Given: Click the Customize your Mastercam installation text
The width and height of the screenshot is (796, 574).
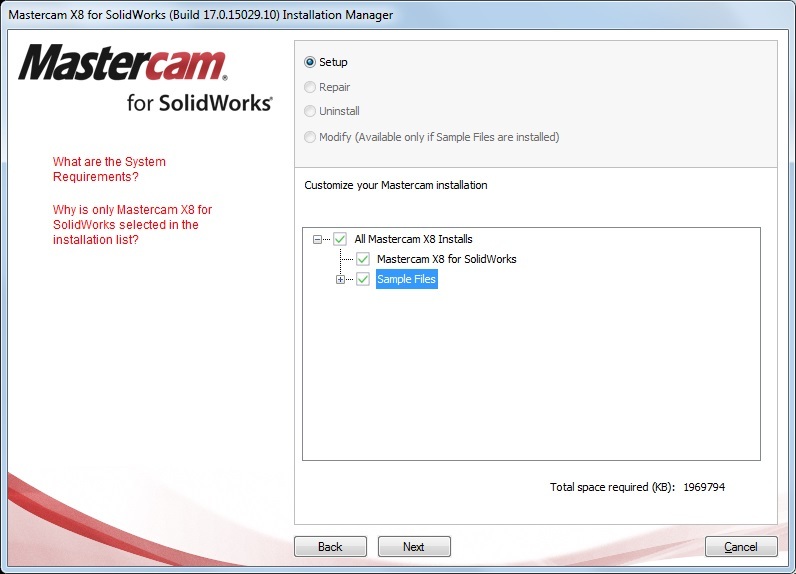Looking at the screenshot, I should 396,185.
